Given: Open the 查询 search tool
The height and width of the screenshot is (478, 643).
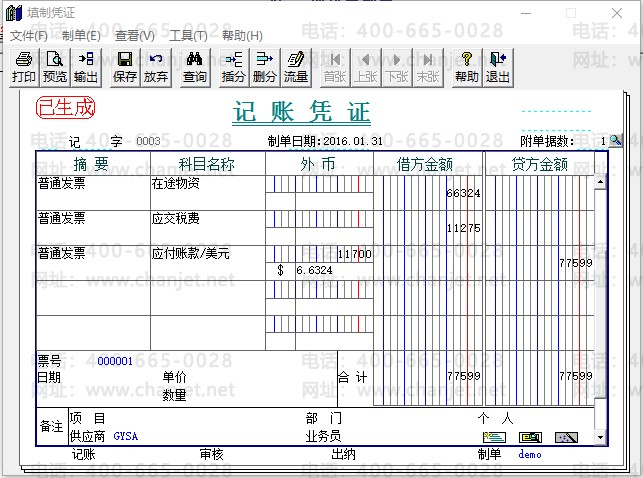Looking at the screenshot, I should pyautogui.click(x=195, y=67).
